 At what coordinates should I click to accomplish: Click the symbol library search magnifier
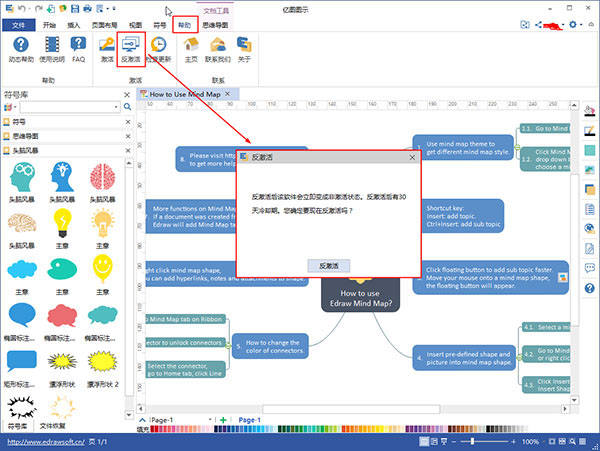tap(127, 107)
